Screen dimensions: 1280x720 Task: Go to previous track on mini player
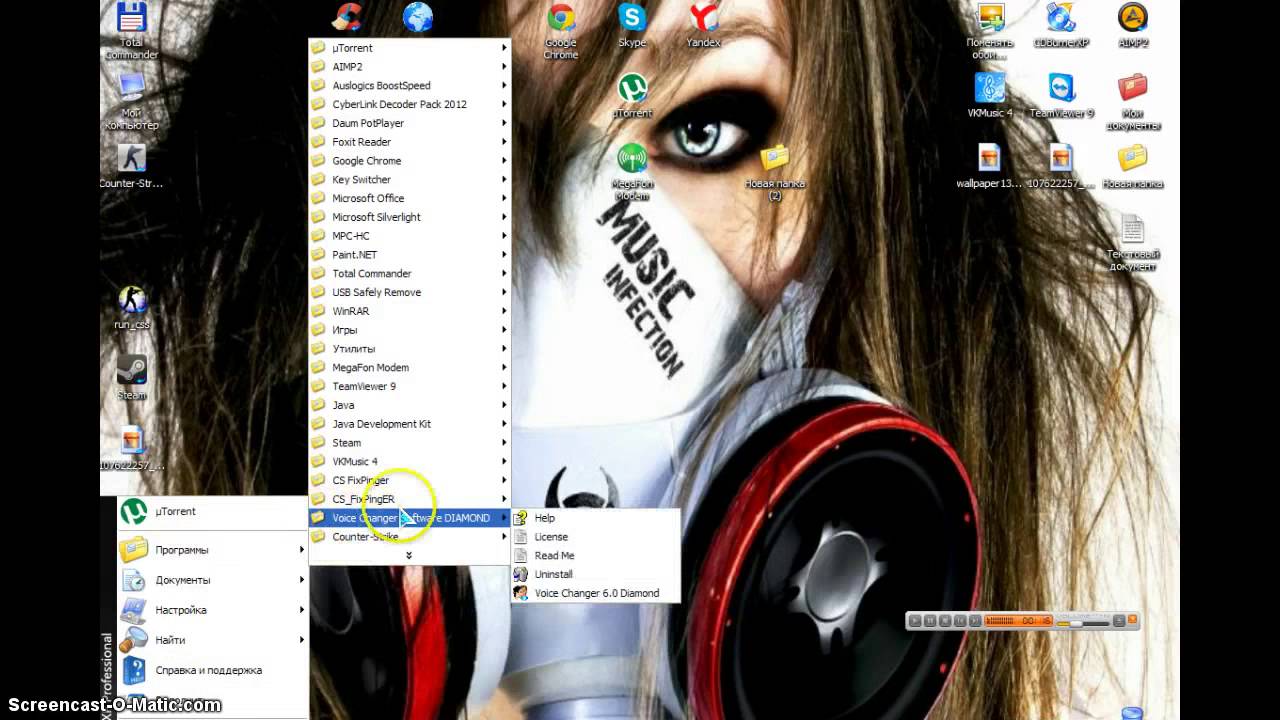960,621
